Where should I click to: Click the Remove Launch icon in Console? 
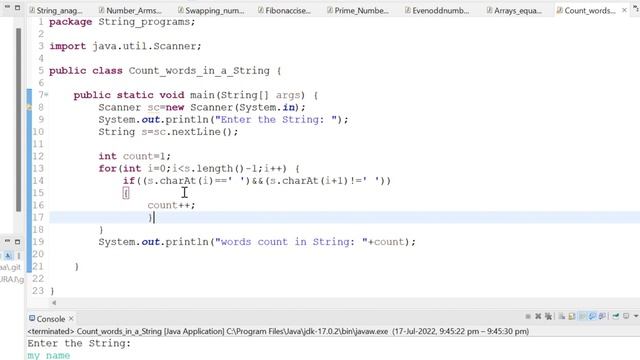(x=538, y=316)
